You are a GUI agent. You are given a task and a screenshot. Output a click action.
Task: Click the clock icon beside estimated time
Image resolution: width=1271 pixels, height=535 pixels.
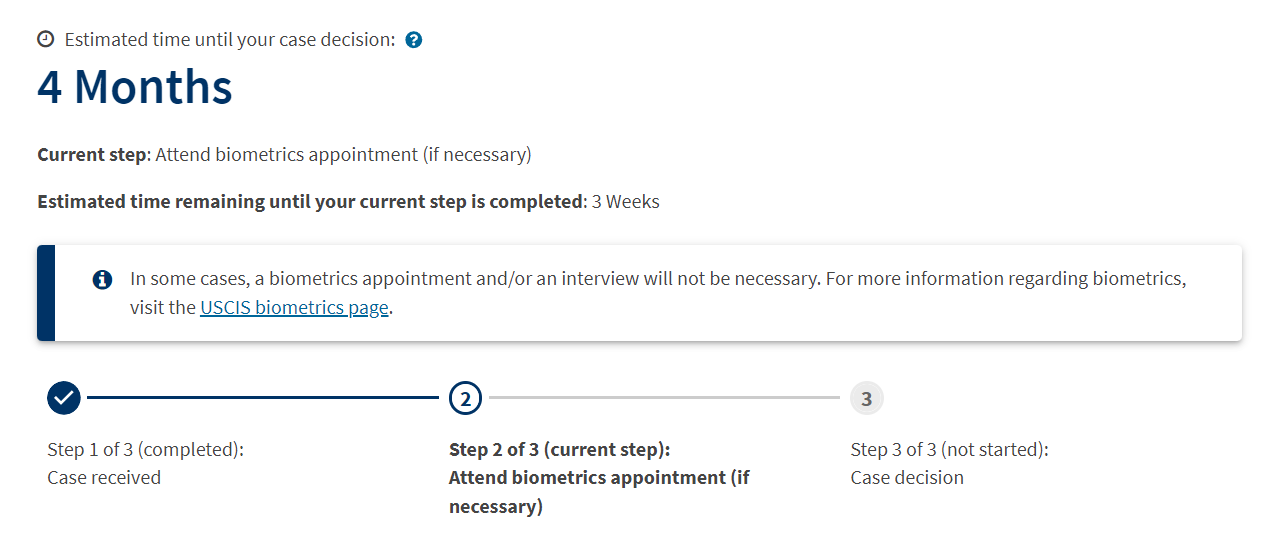(46, 40)
